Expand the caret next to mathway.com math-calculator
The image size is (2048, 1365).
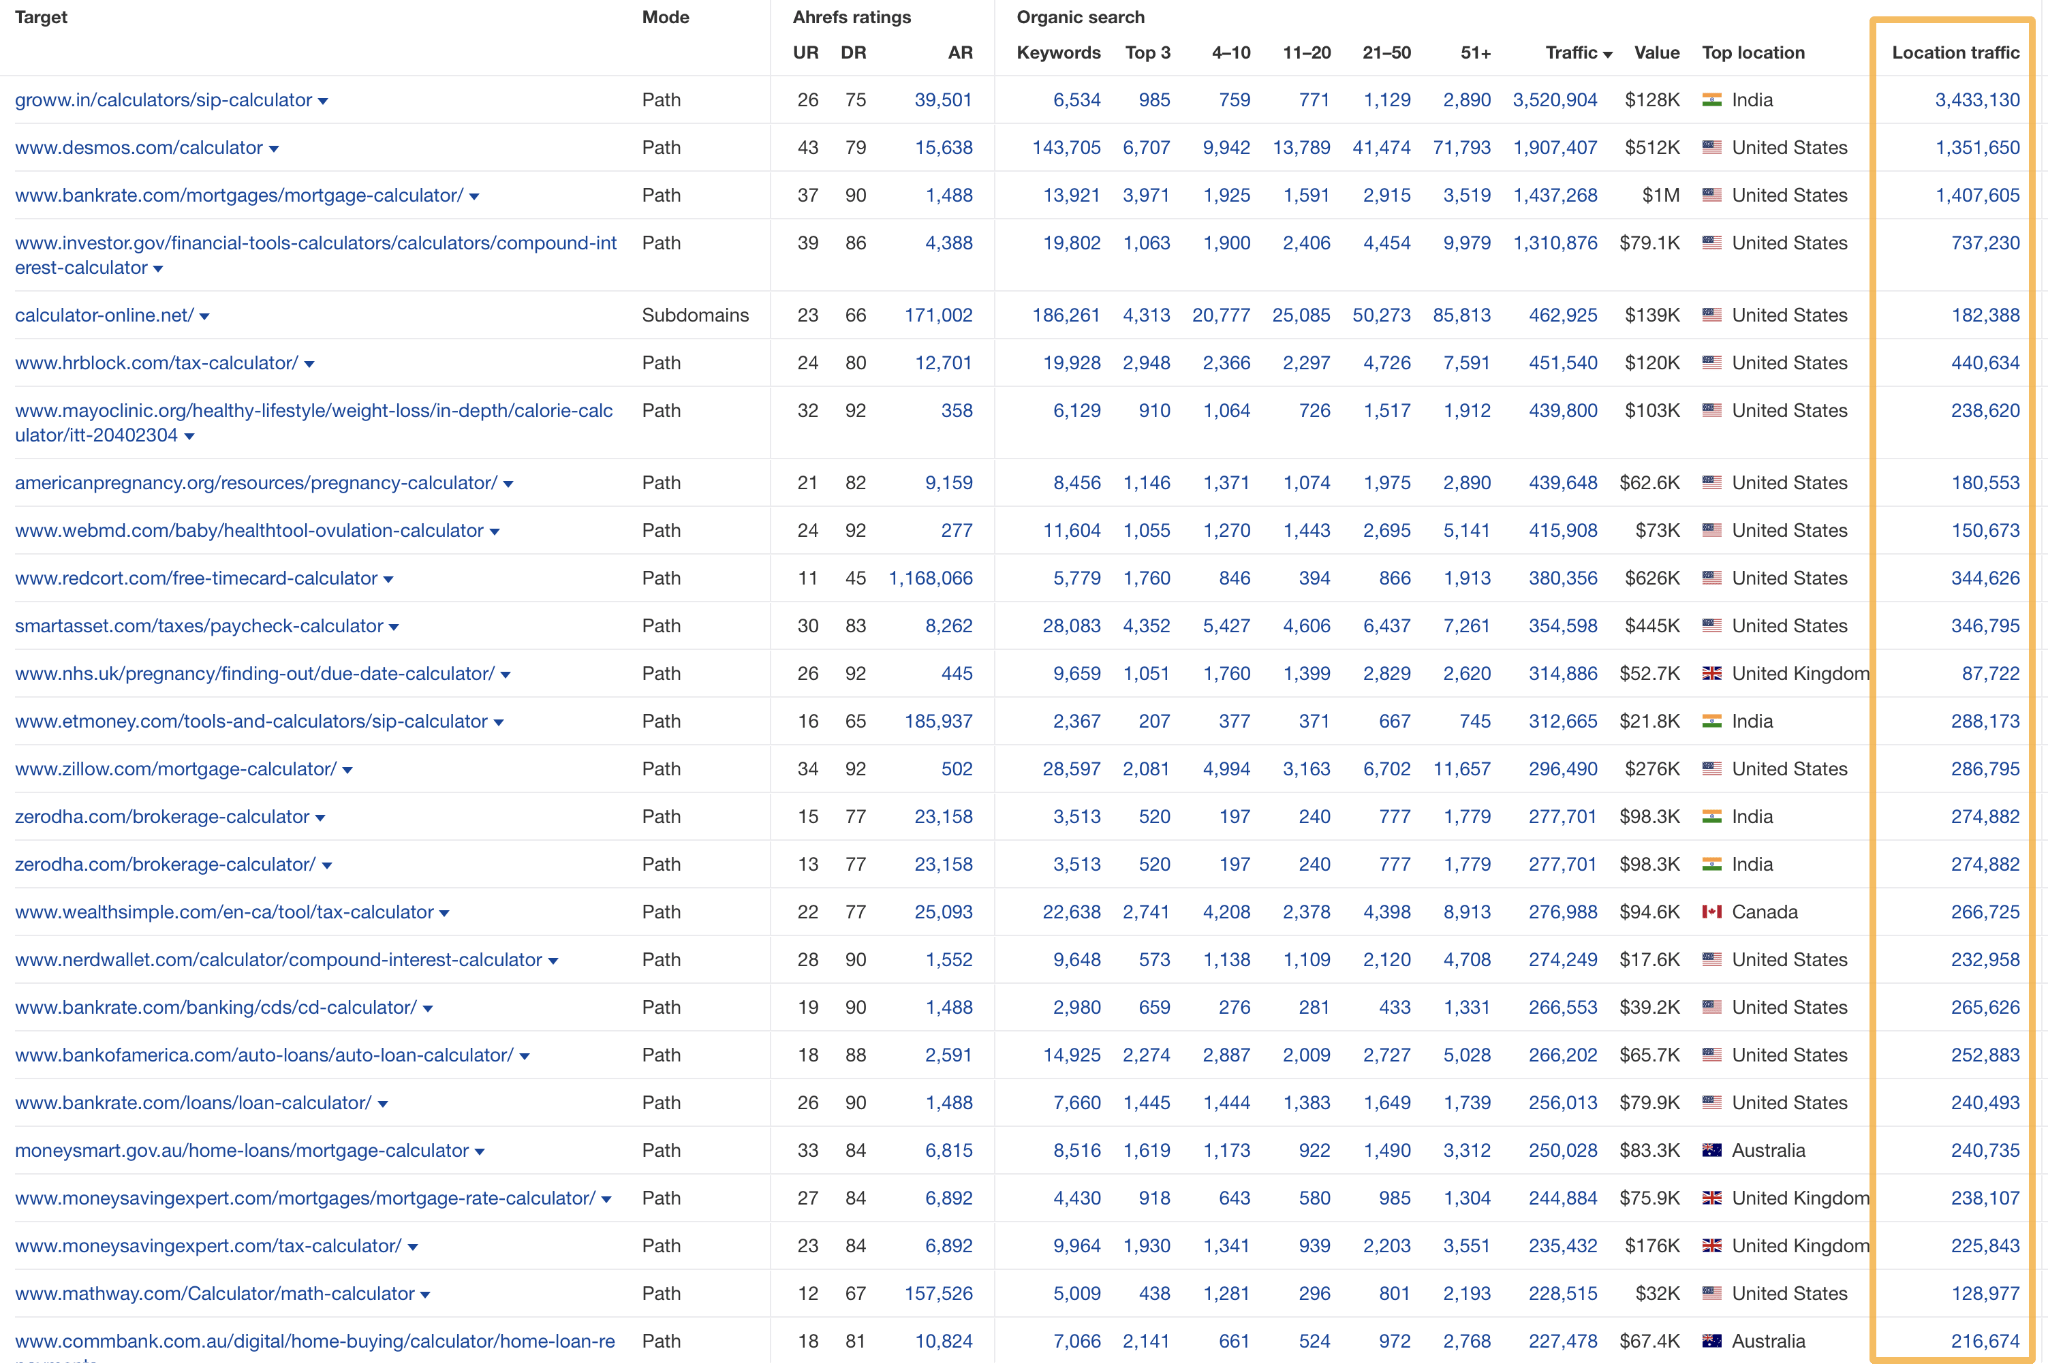[x=424, y=1293]
